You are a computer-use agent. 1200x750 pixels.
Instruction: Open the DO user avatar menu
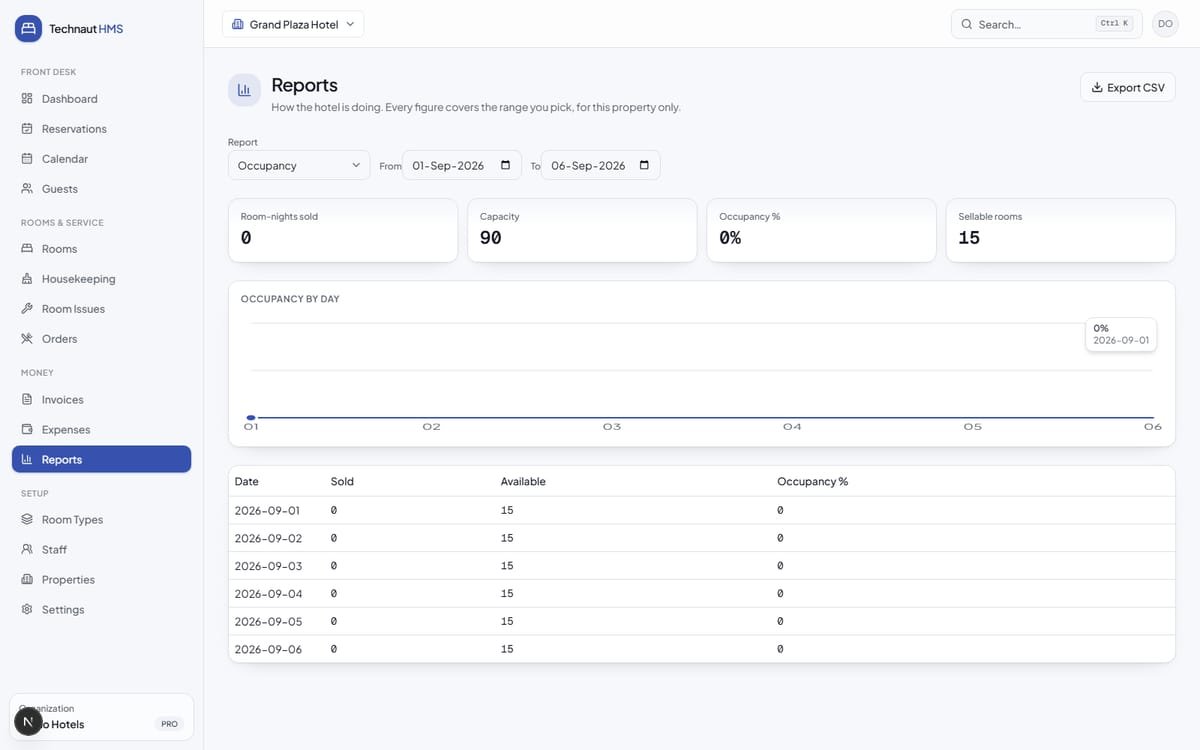(1165, 24)
